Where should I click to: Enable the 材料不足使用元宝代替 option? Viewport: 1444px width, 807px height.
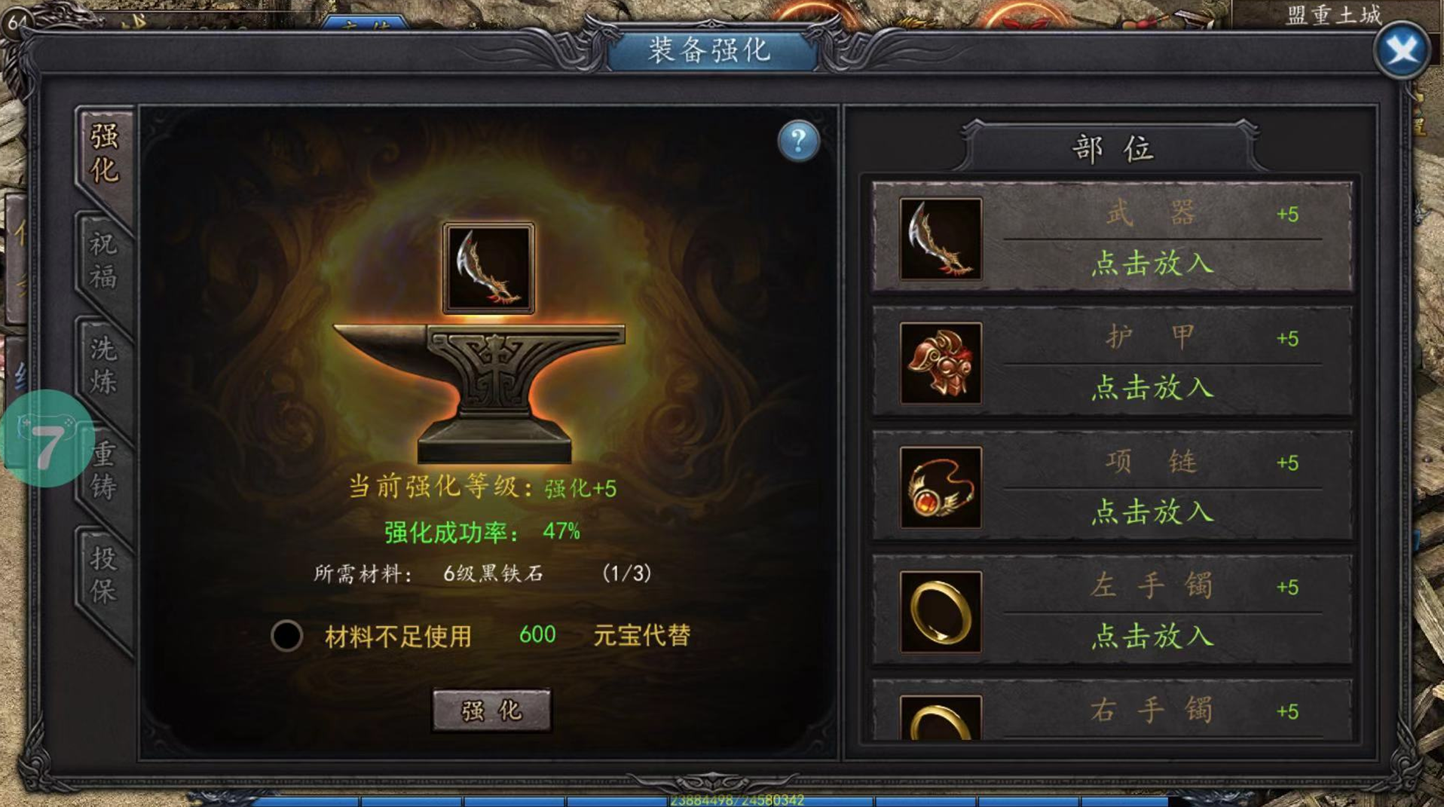coord(287,635)
